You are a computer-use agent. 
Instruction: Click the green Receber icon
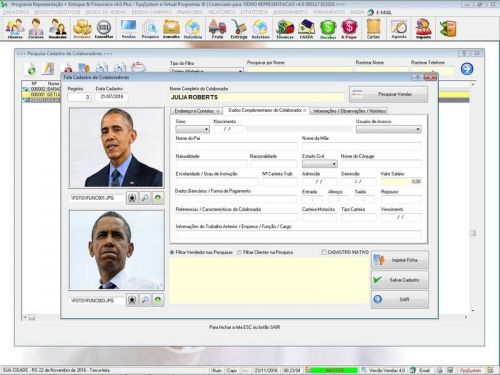(328, 29)
